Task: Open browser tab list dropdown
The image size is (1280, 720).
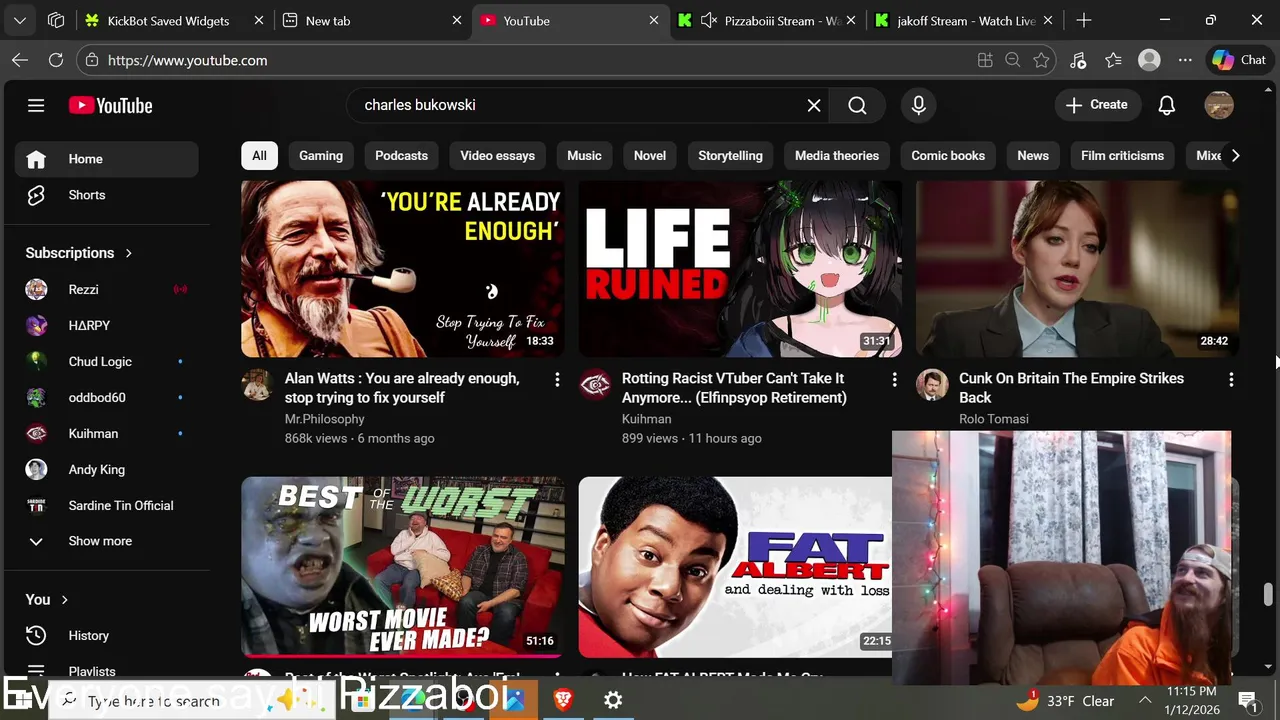Action: pyautogui.click(x=20, y=20)
